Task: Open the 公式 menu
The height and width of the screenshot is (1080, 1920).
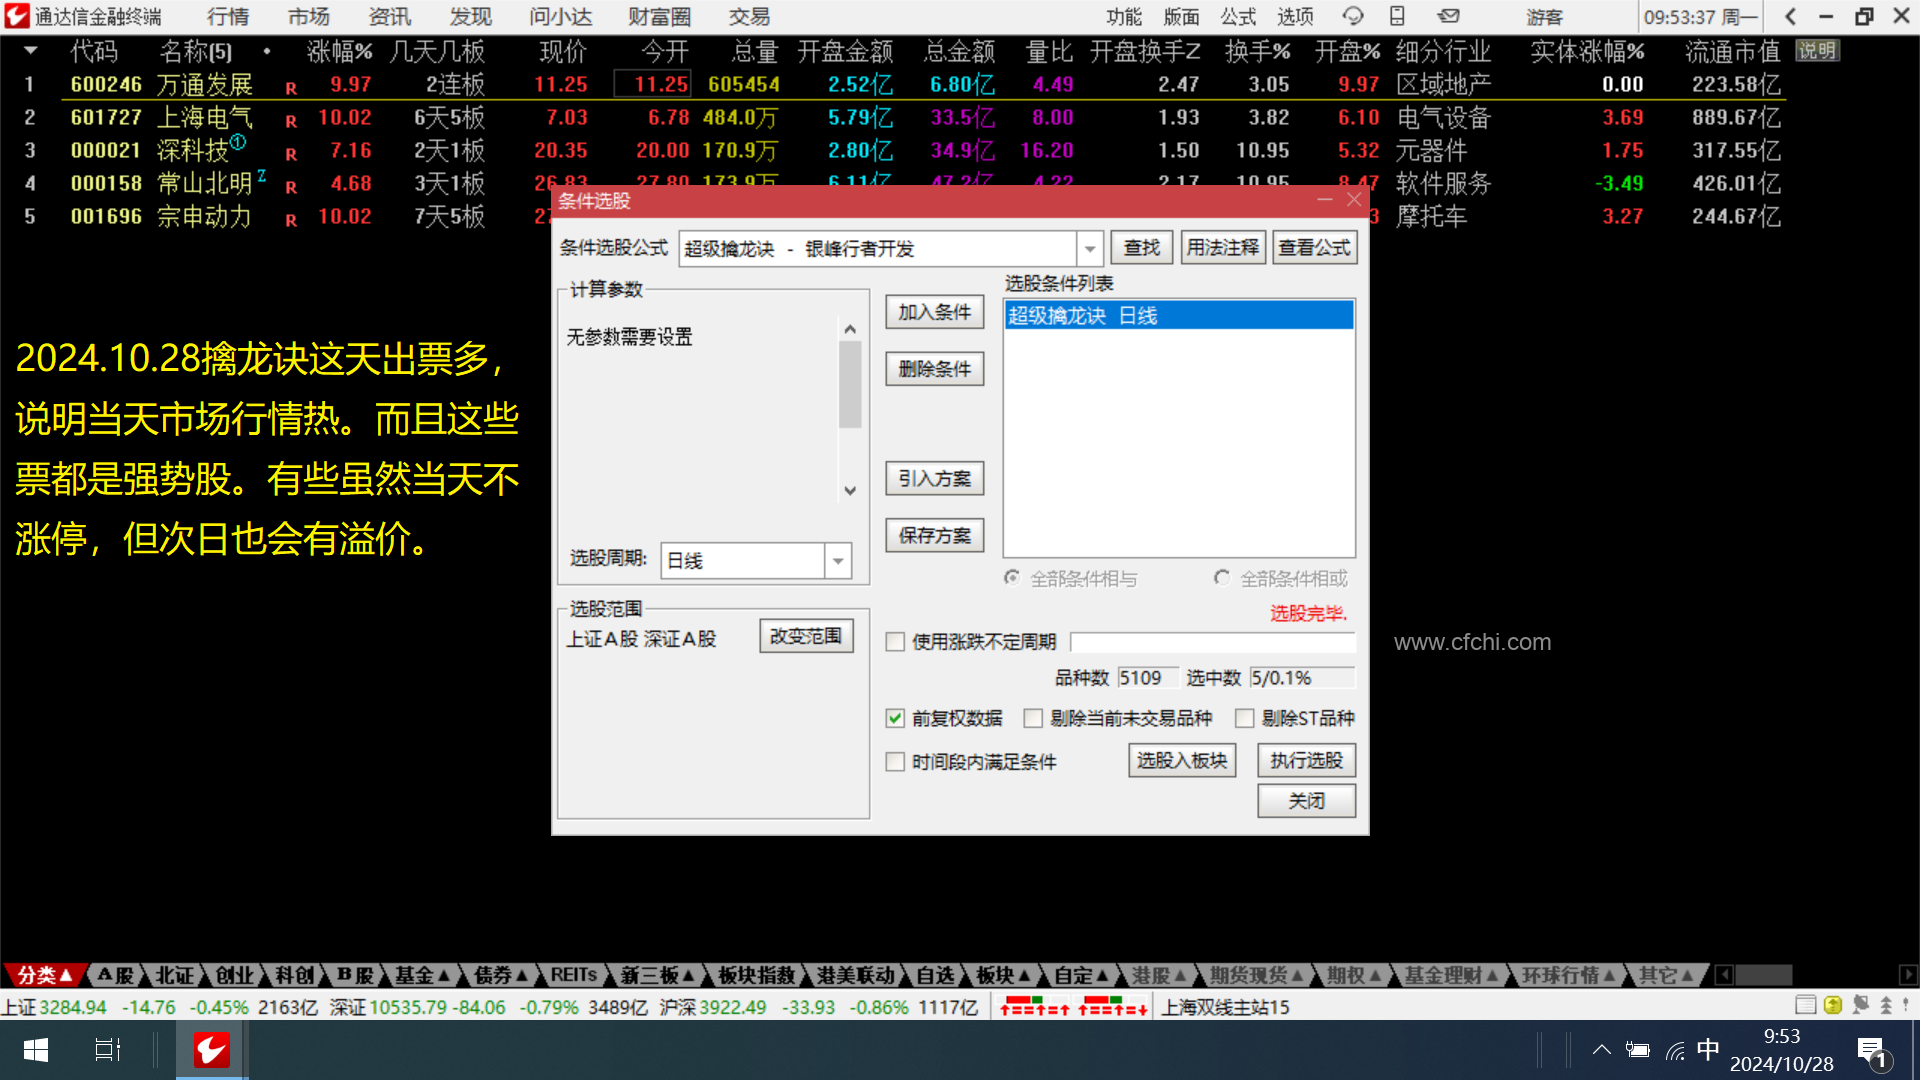Action: click(1238, 16)
